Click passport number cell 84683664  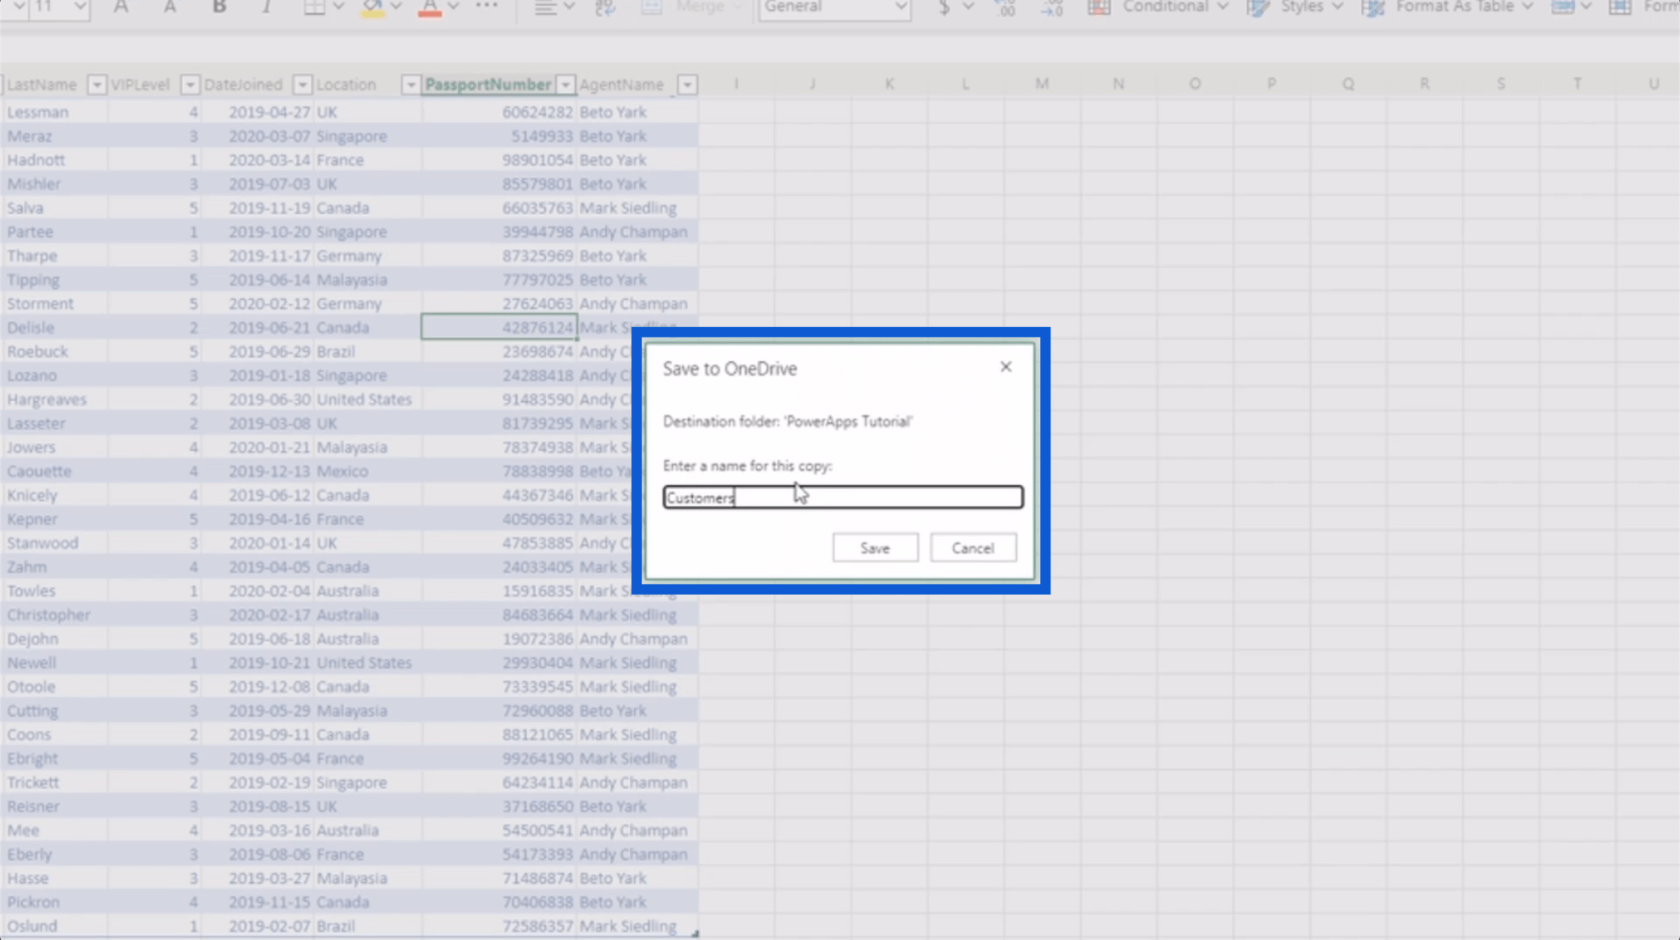499,615
